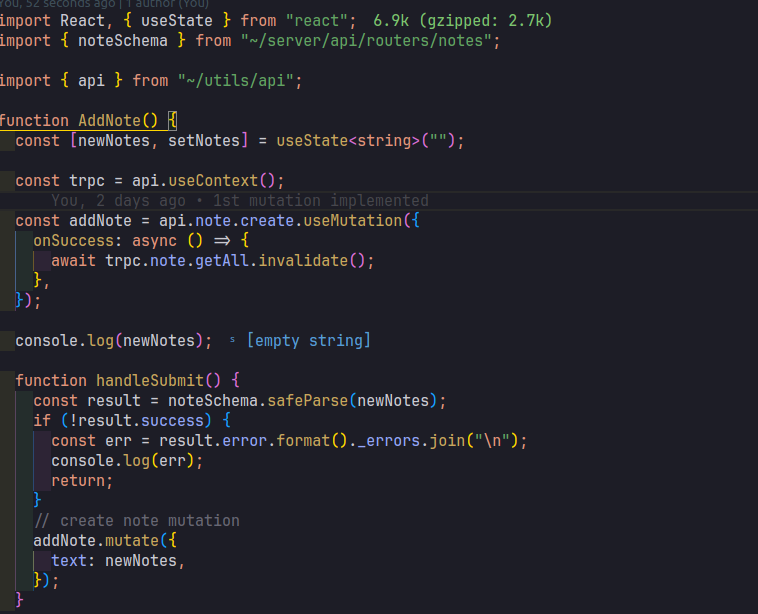This screenshot has width=758, height=614.
Task: Click the "onSuccess" property key
Action: point(73,241)
